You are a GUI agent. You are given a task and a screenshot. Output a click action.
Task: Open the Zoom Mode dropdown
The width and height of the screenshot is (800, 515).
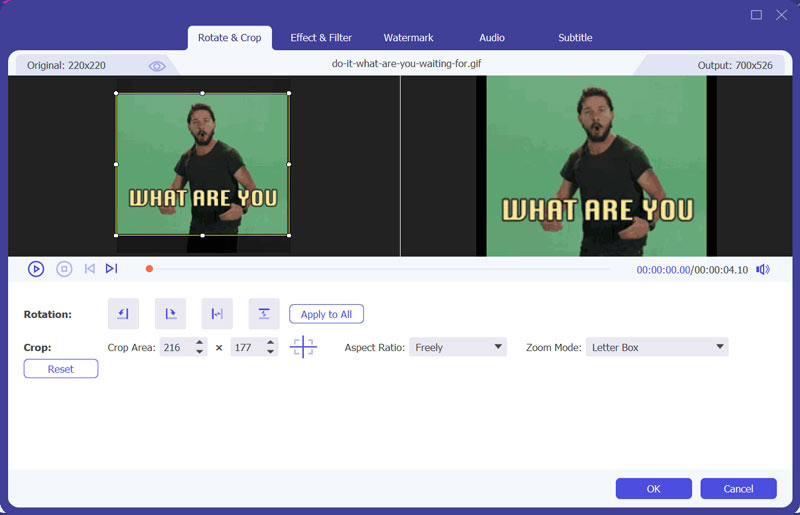[657, 347]
